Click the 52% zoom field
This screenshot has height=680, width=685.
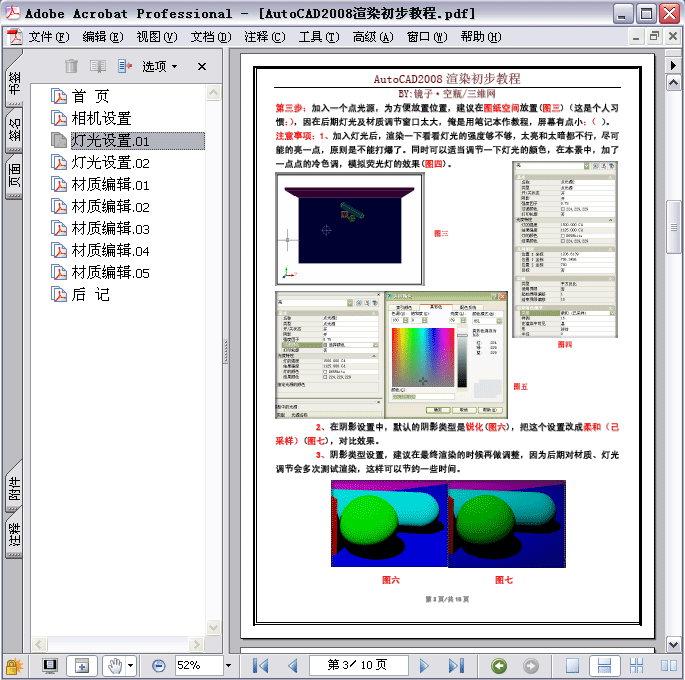click(199, 666)
